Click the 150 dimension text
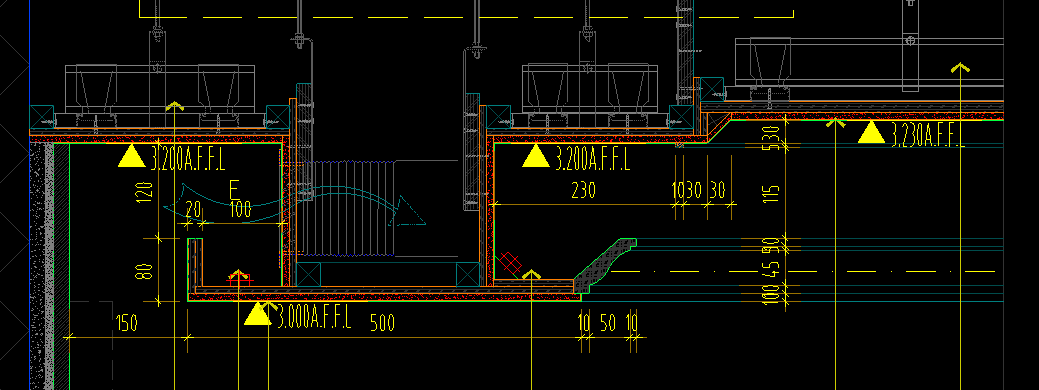The height and width of the screenshot is (390, 1039). [x=127, y=323]
